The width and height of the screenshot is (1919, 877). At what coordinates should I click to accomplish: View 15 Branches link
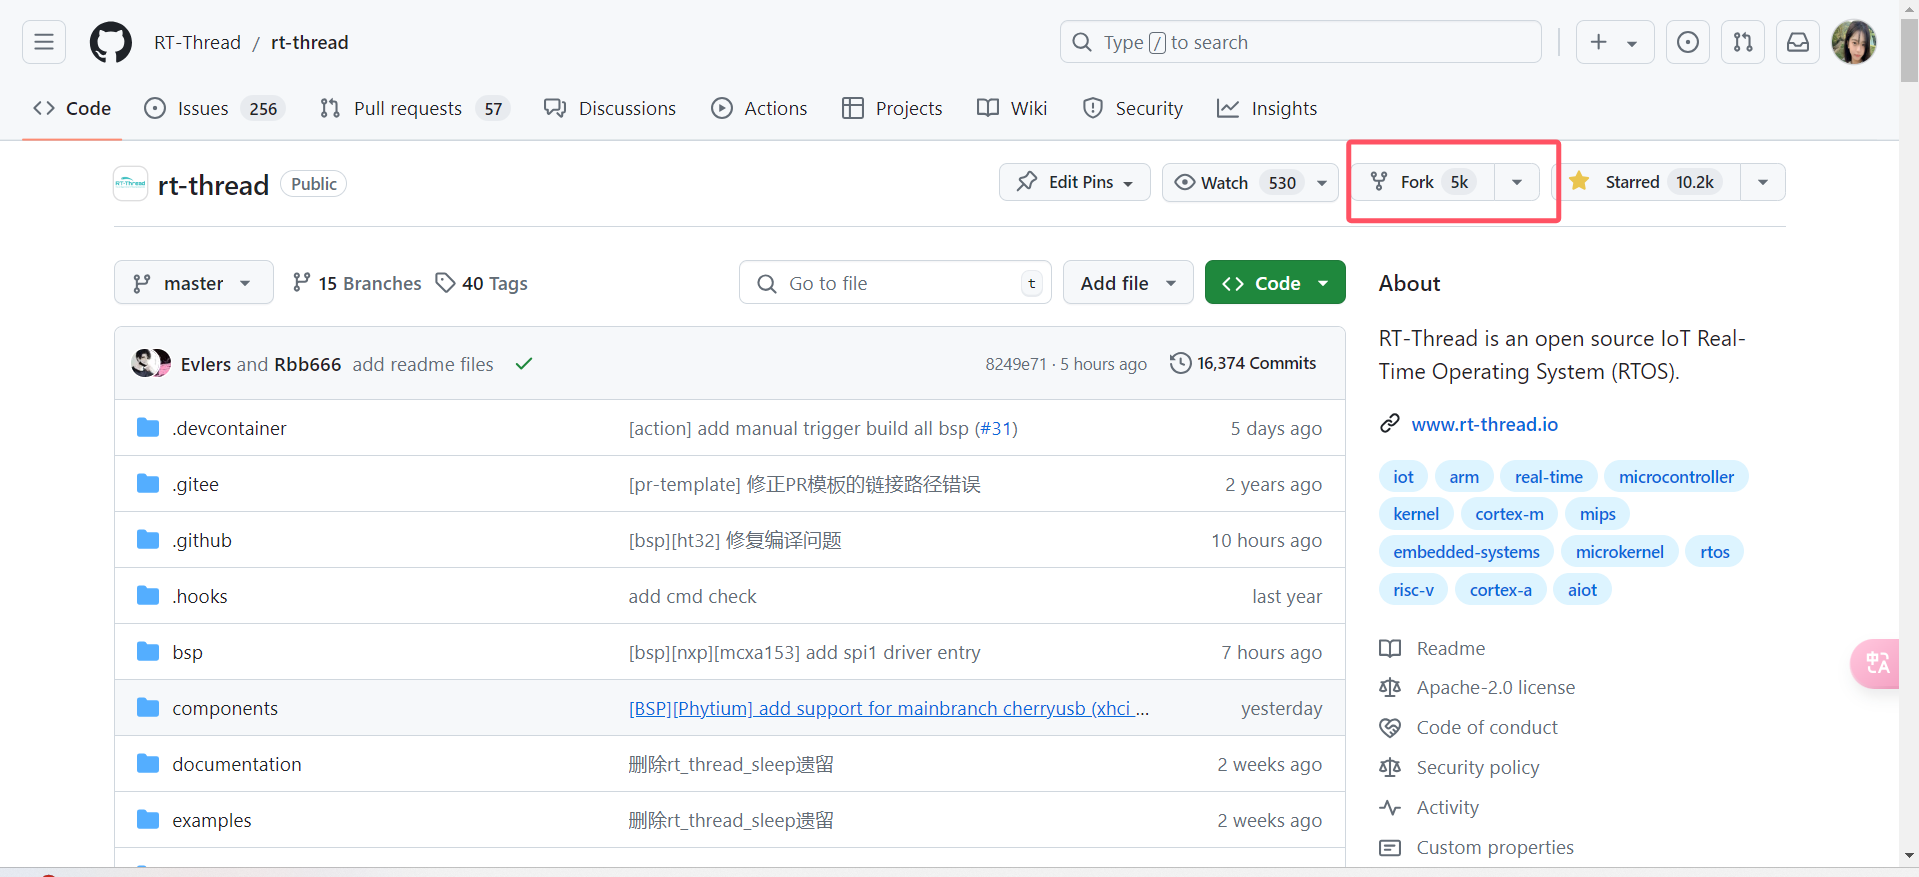point(357,283)
